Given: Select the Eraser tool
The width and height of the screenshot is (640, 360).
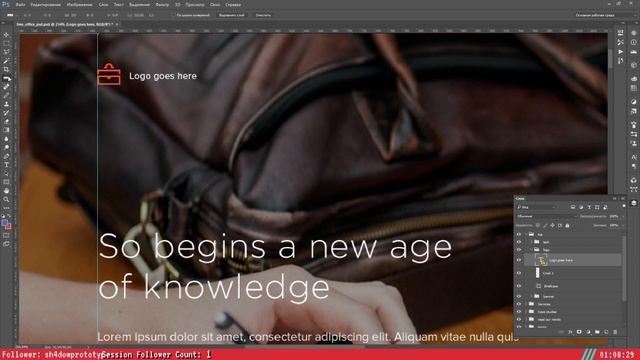Looking at the screenshot, I should tap(6, 122).
